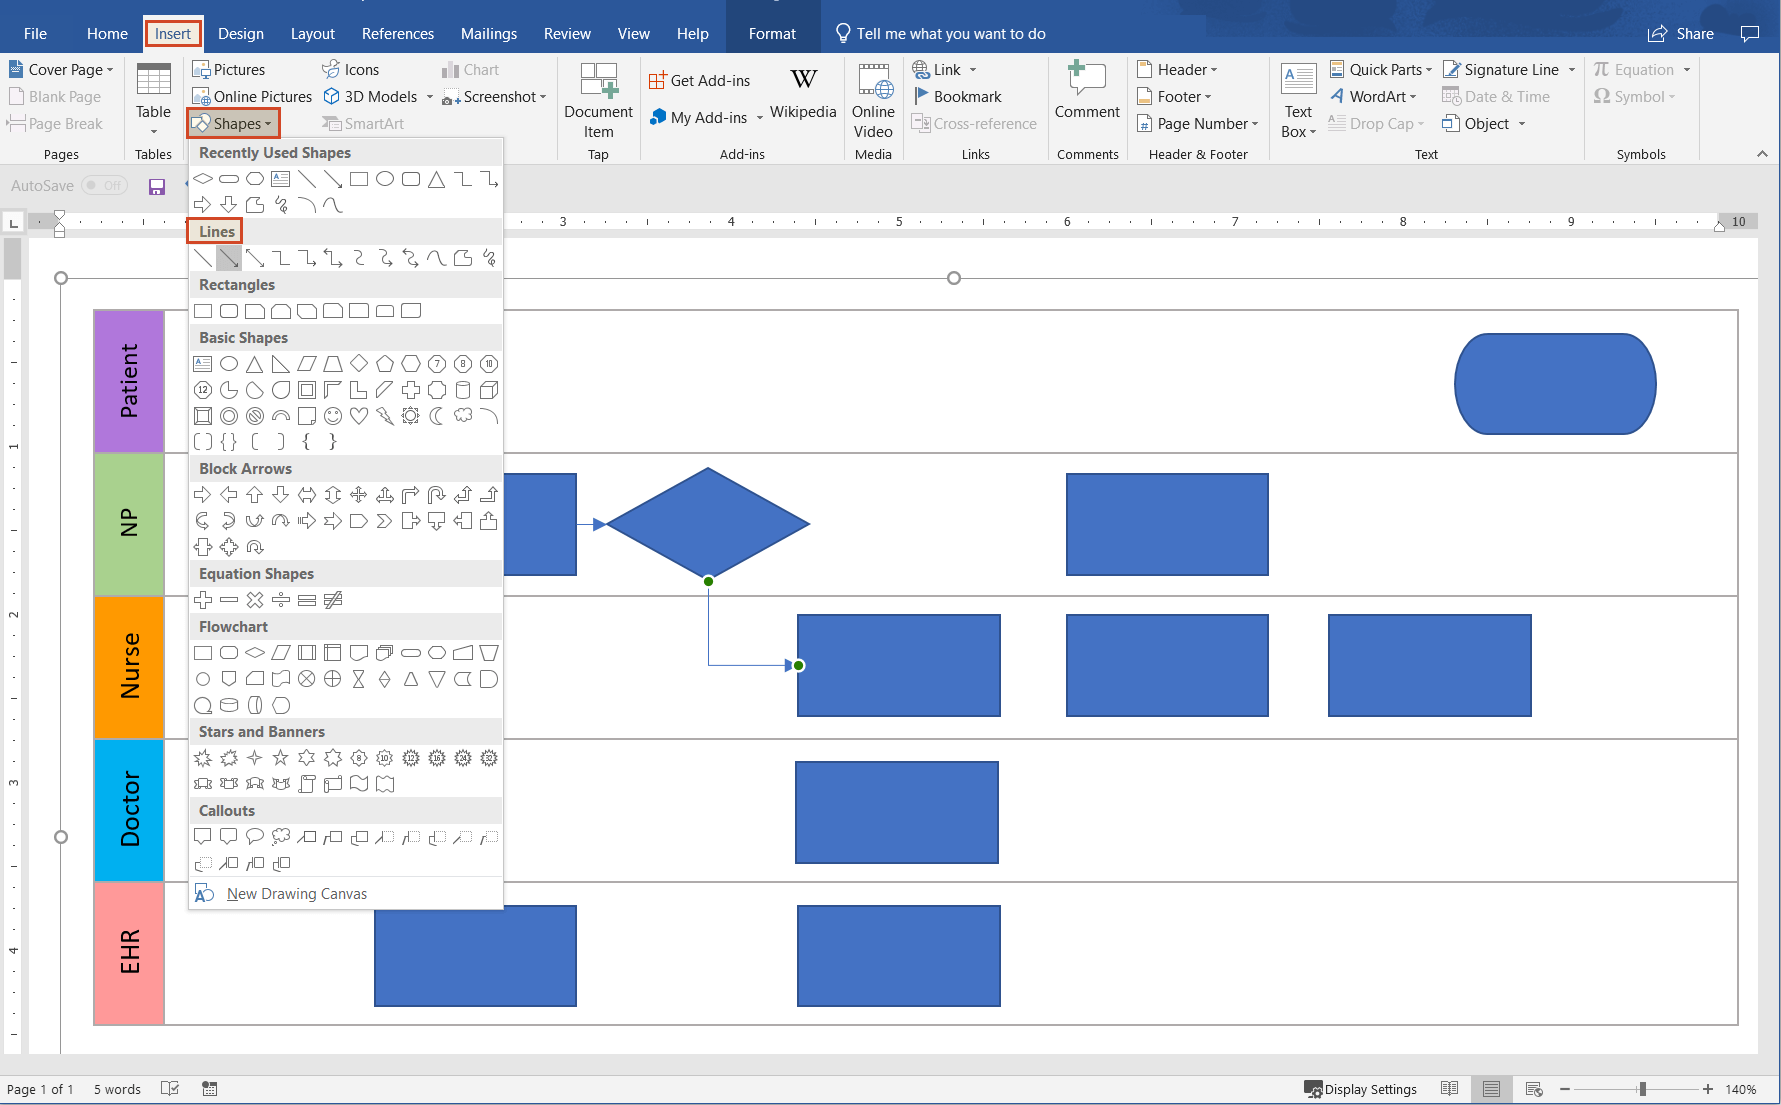Viewport: 1781px width, 1105px height.
Task: Click the Share button
Action: tap(1681, 33)
